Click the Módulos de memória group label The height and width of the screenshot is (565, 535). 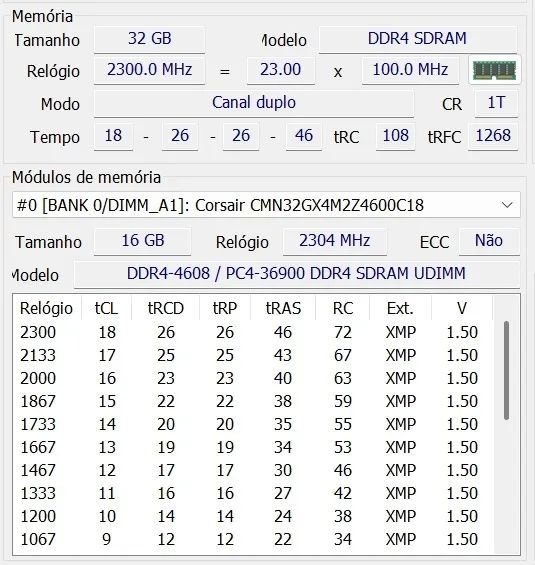pos(86,178)
